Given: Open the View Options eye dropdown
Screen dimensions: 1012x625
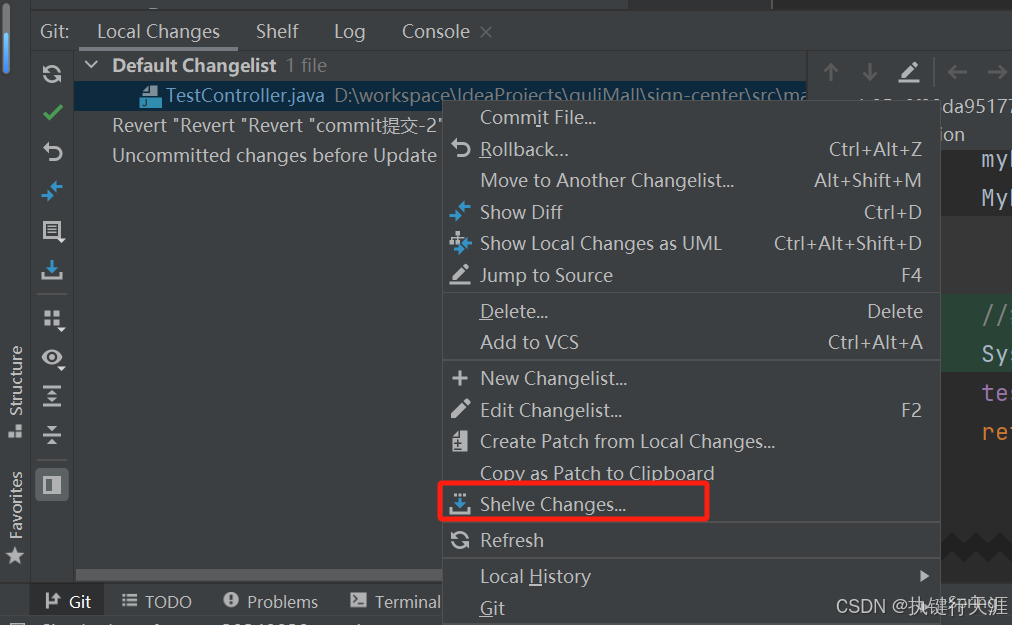Looking at the screenshot, I should (52, 358).
